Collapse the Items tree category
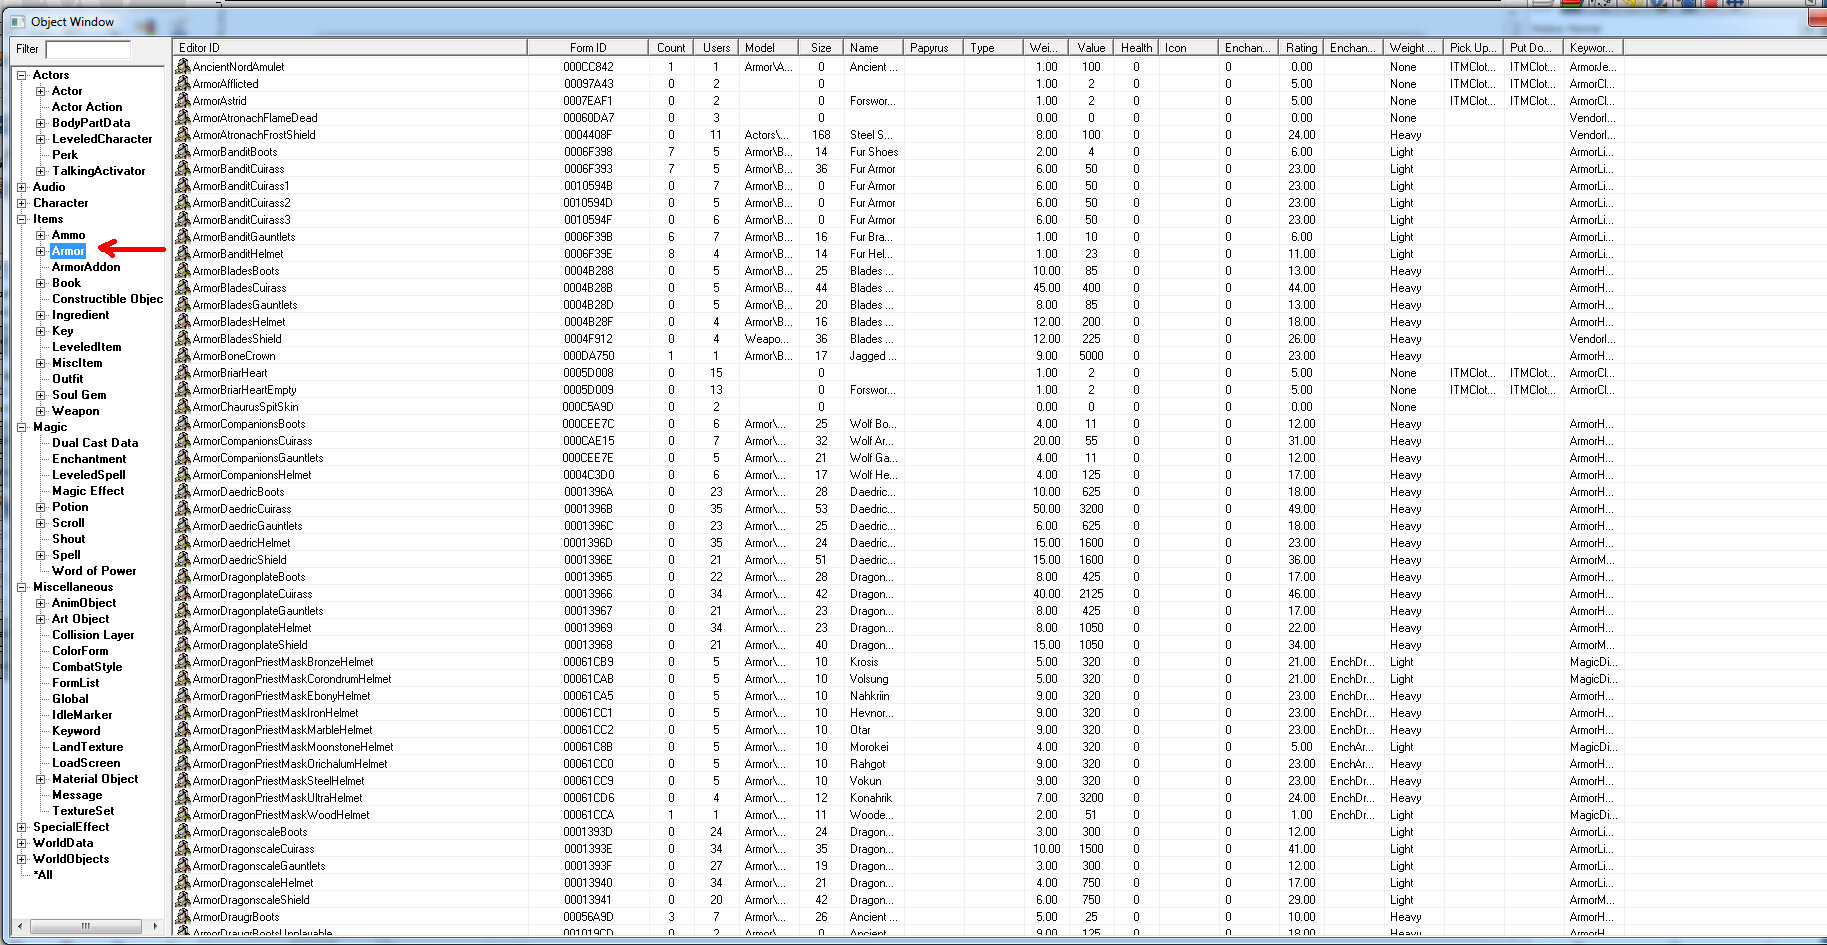 click(22, 219)
